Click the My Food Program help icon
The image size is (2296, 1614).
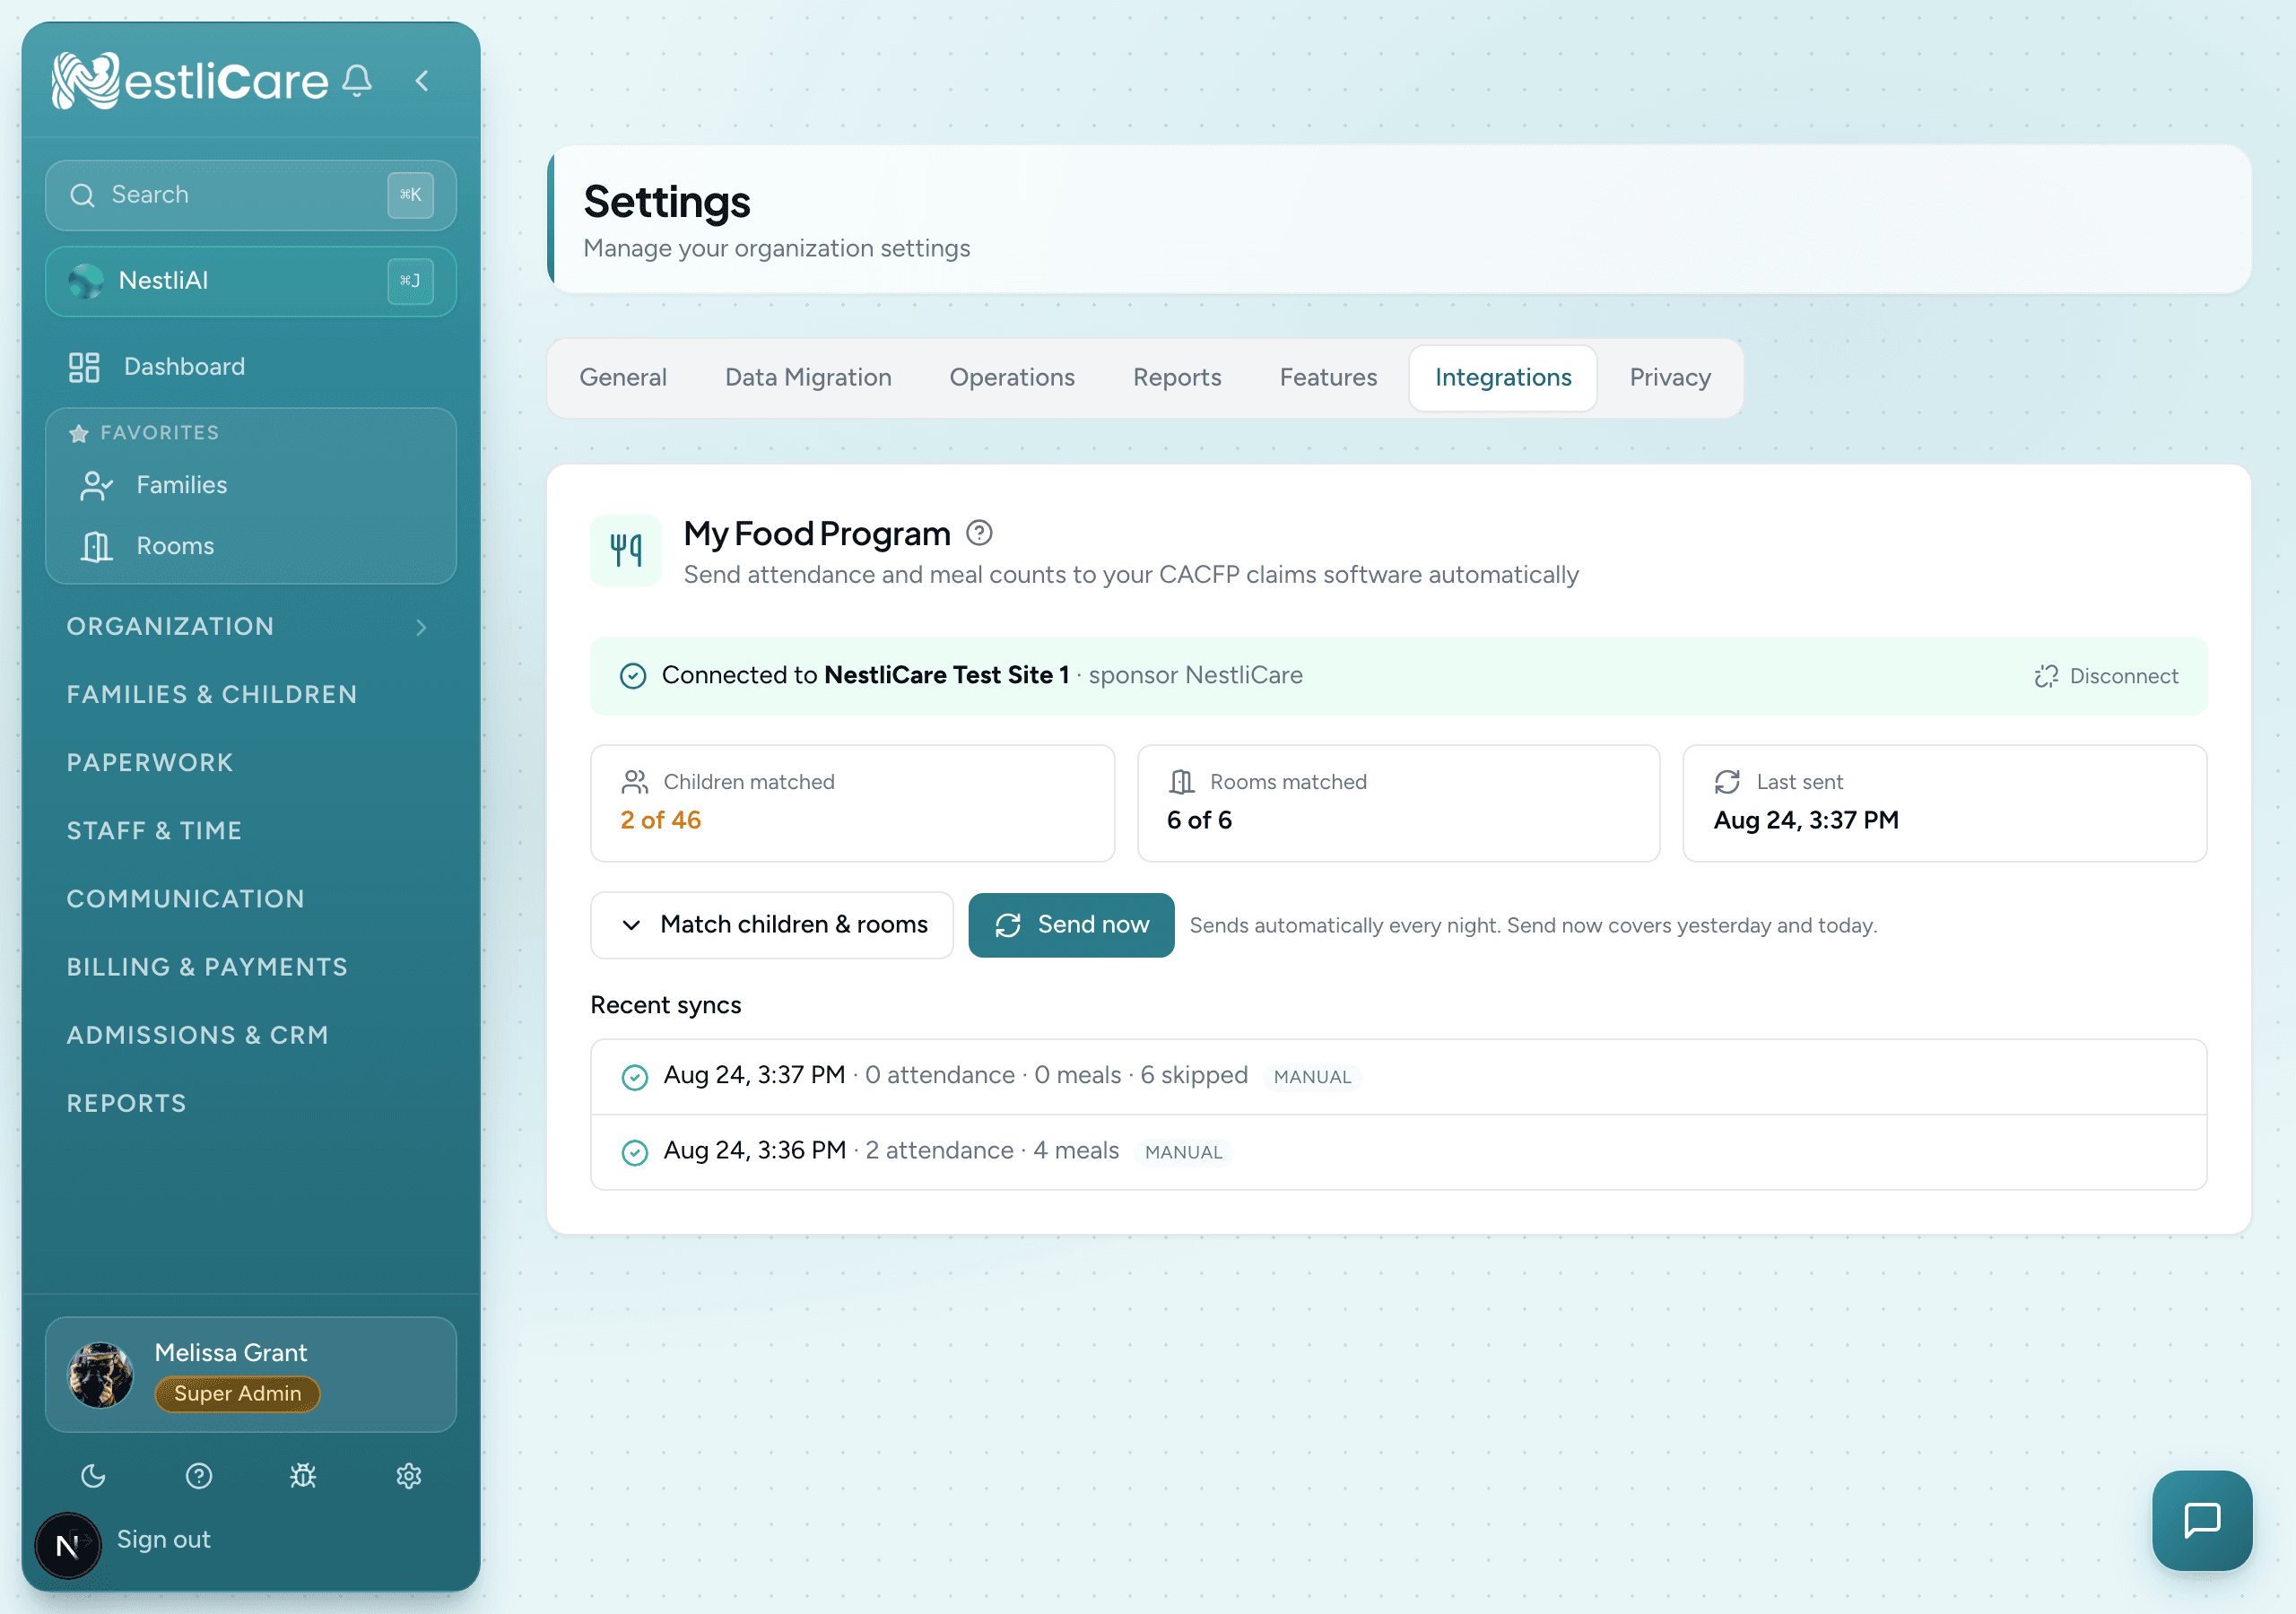979,533
